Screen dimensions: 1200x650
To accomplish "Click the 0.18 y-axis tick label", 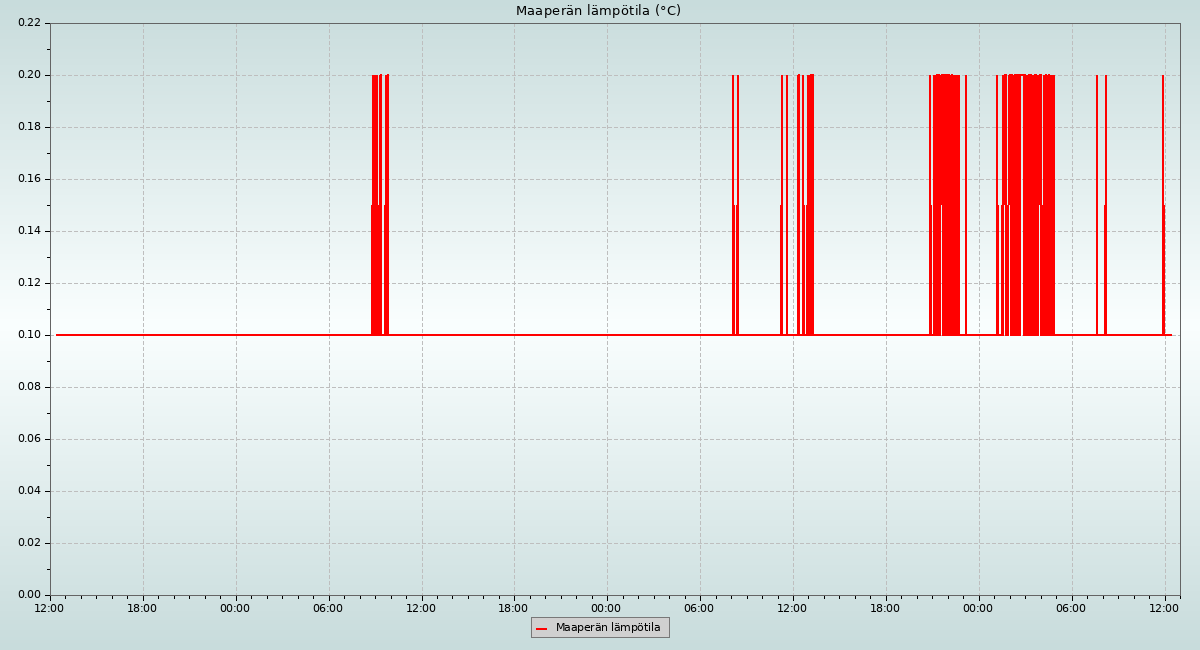I will coord(29,127).
